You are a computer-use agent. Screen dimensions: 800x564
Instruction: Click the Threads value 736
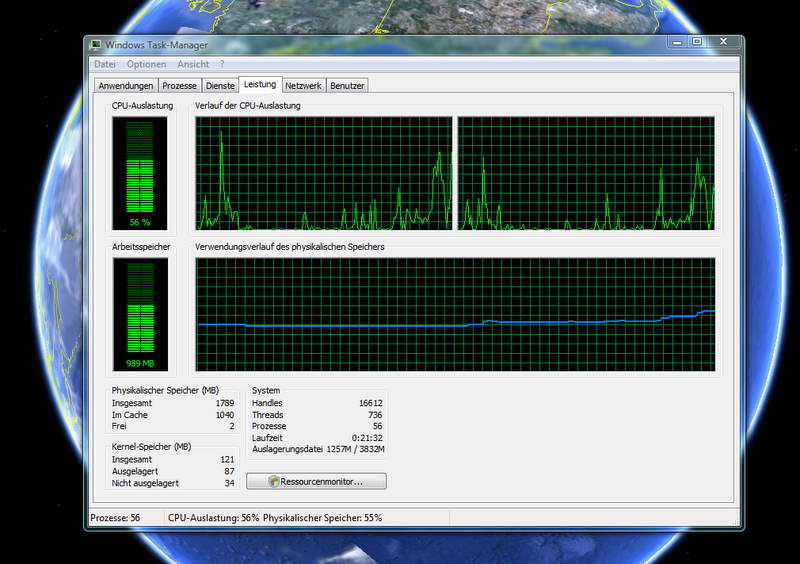375,415
